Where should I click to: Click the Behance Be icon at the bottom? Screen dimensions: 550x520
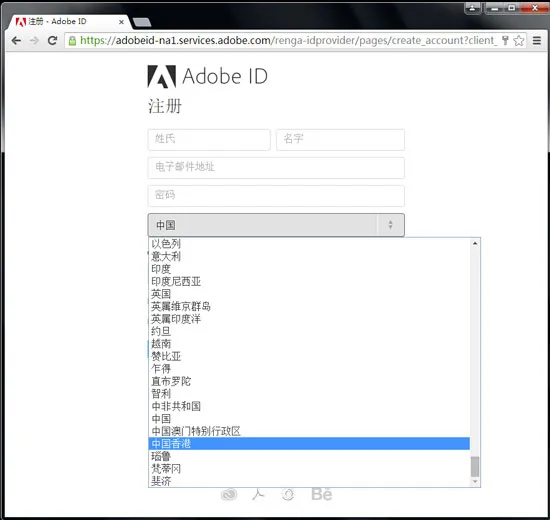(322, 494)
